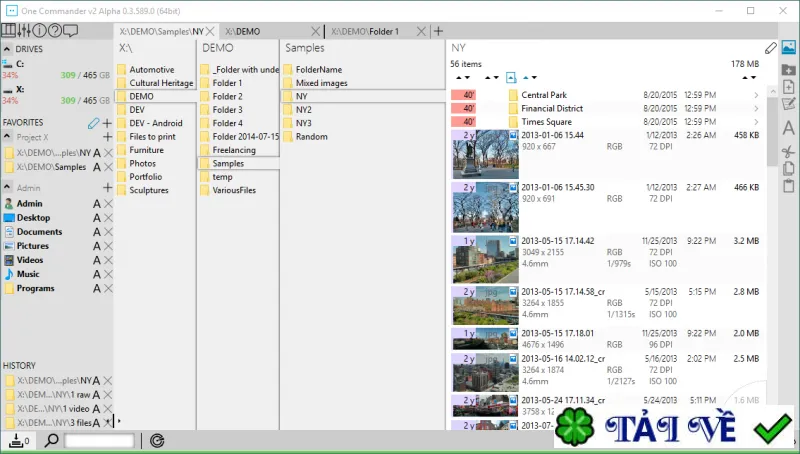This screenshot has height=454, width=800.
Task: Click the first sort arrows above age column
Action: pos(463,78)
